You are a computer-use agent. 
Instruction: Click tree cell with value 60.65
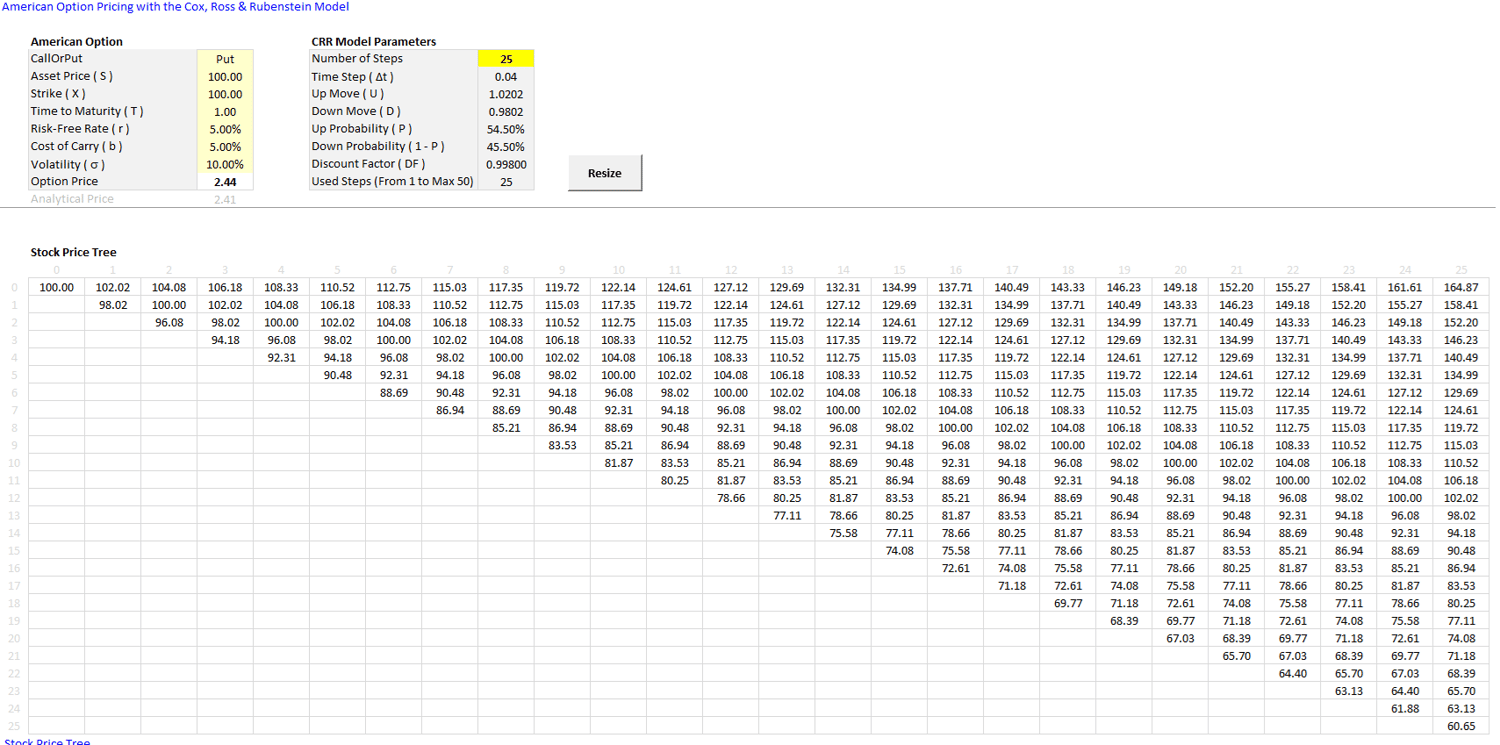(x=1461, y=726)
